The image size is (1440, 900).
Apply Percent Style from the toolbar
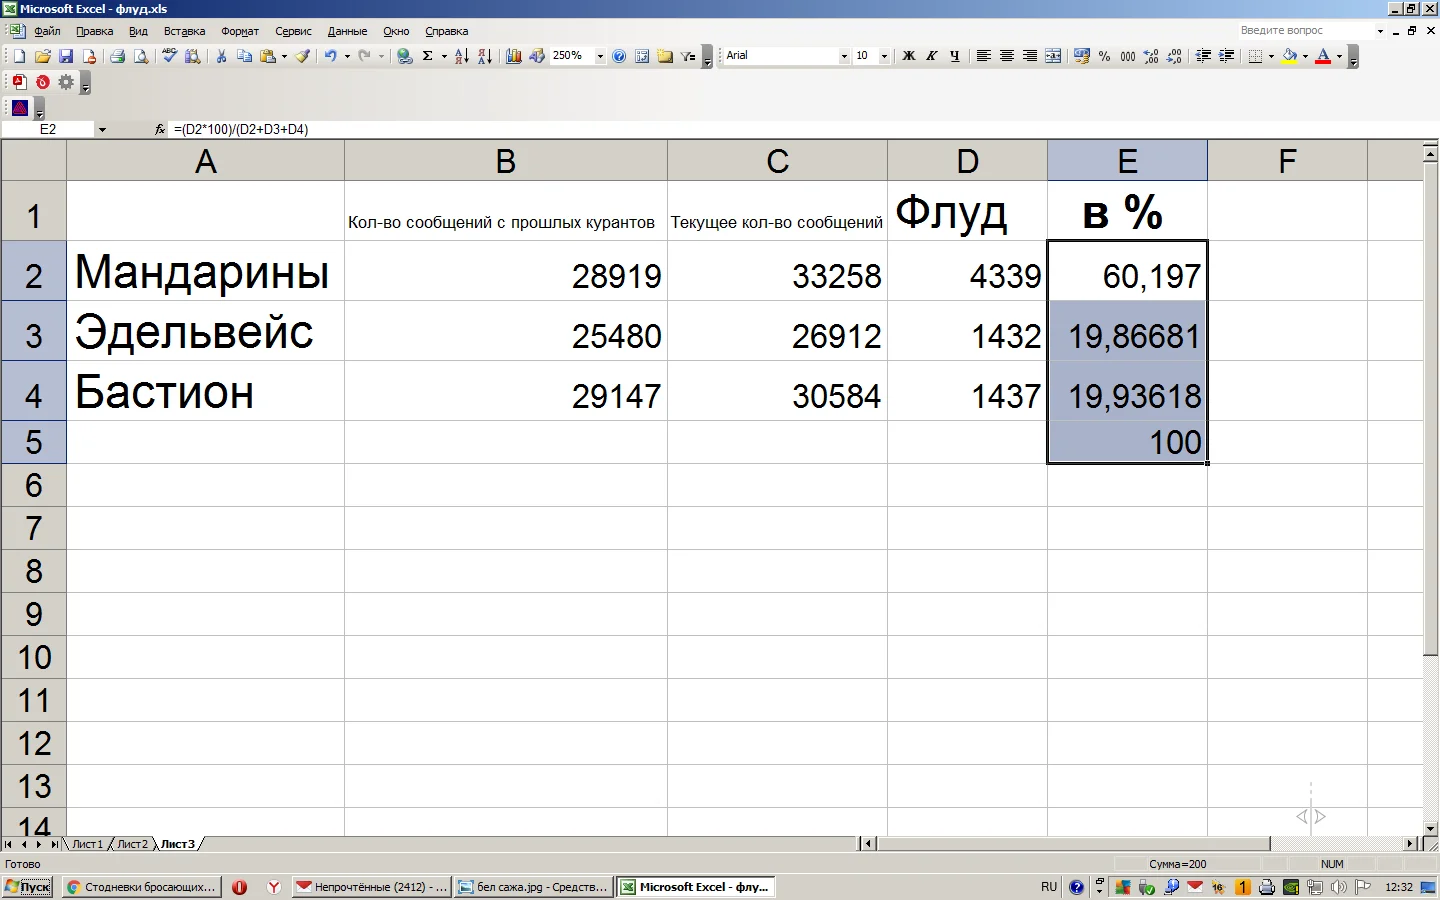[1104, 56]
